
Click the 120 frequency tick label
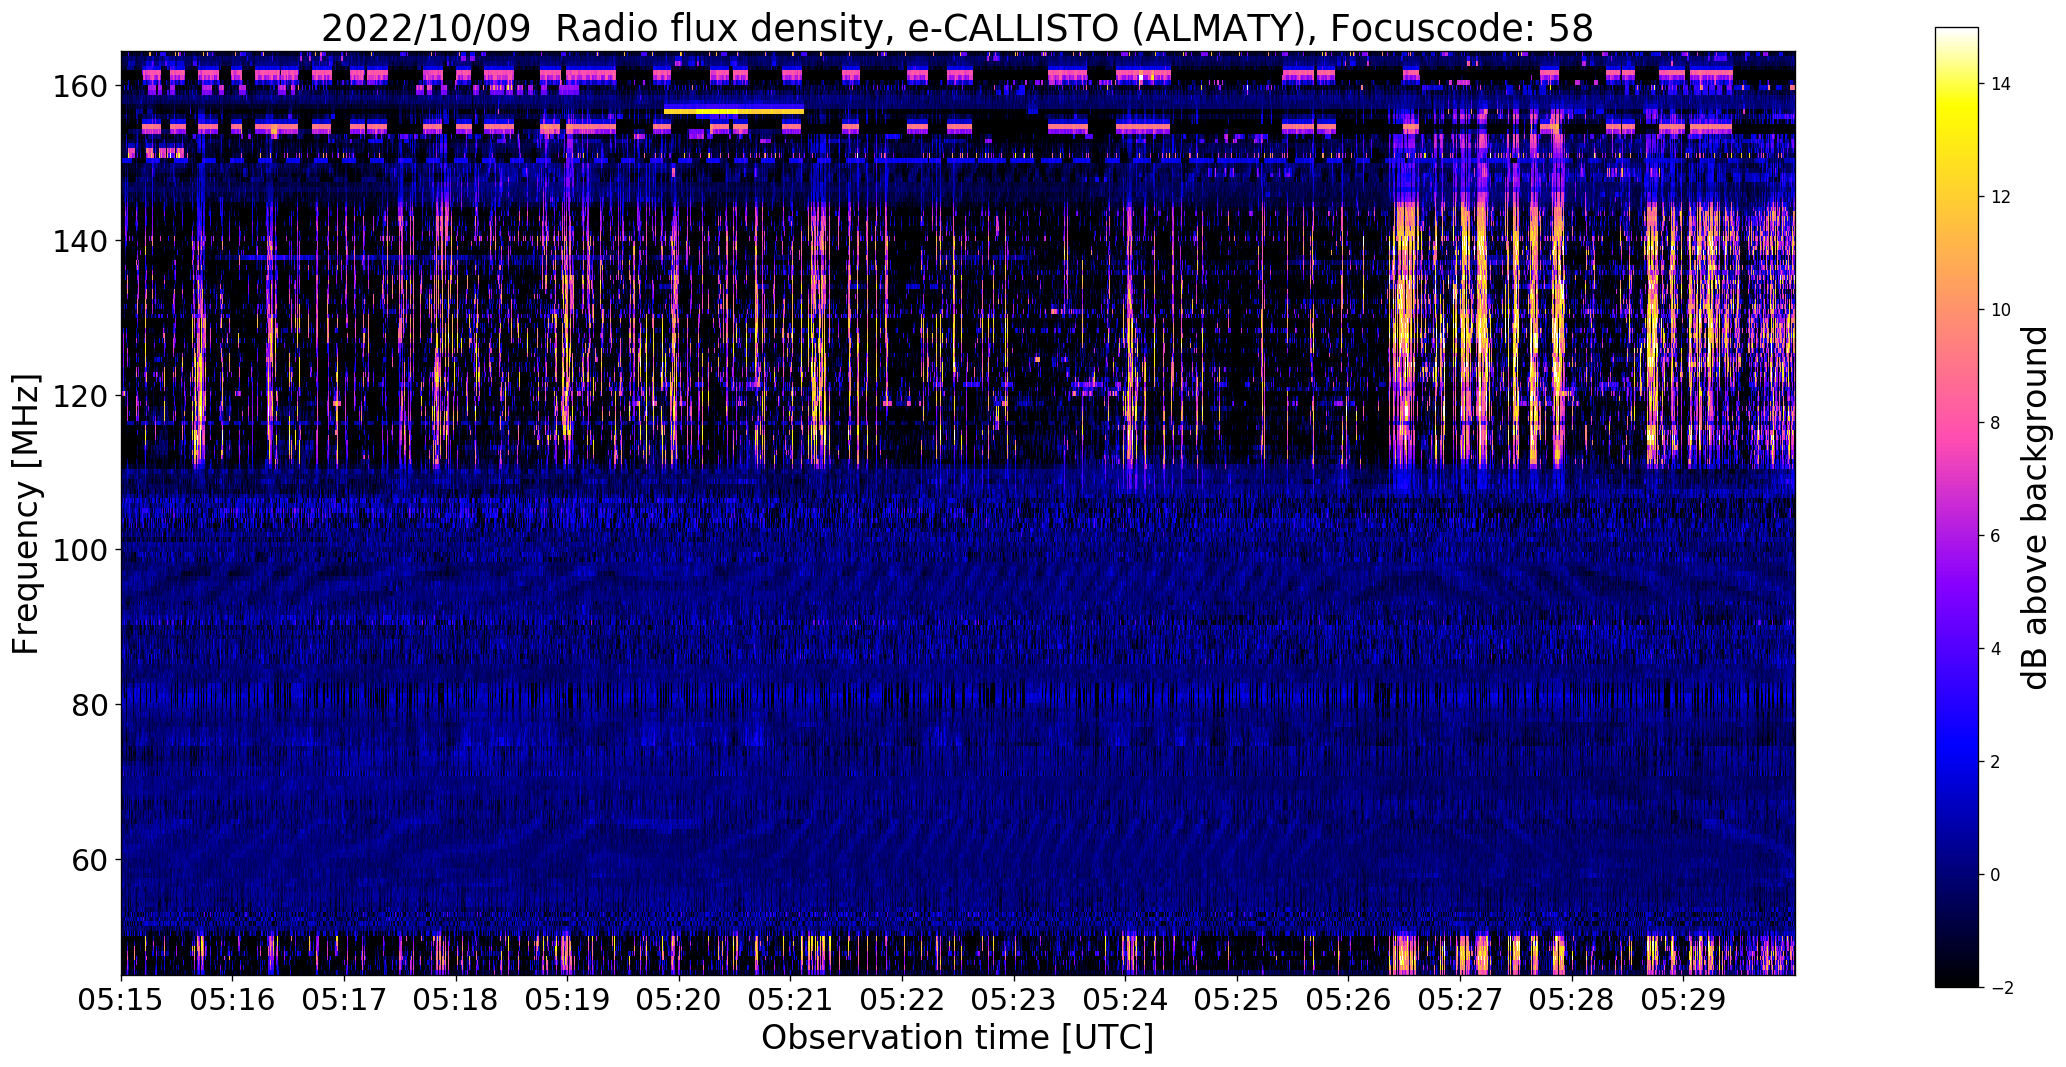pyautogui.click(x=82, y=396)
